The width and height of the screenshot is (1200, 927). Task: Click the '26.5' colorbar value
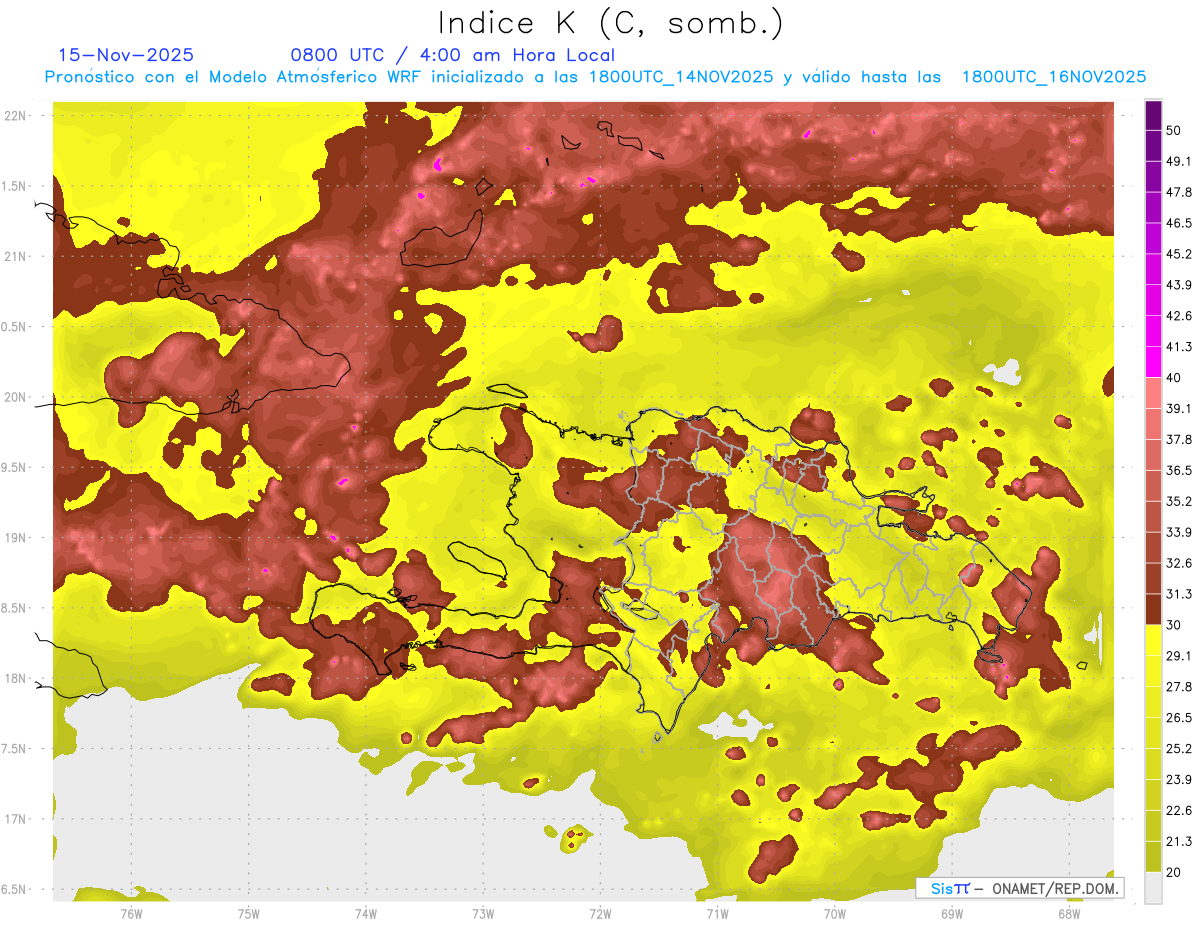pyautogui.click(x=1179, y=718)
